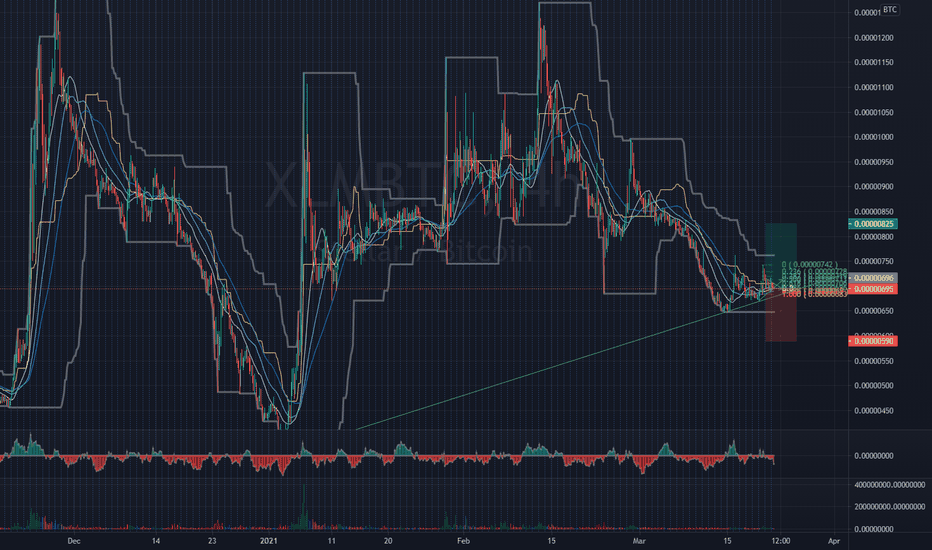Click the 0.00001050 price axis value
932x550 pixels.
coord(874,112)
